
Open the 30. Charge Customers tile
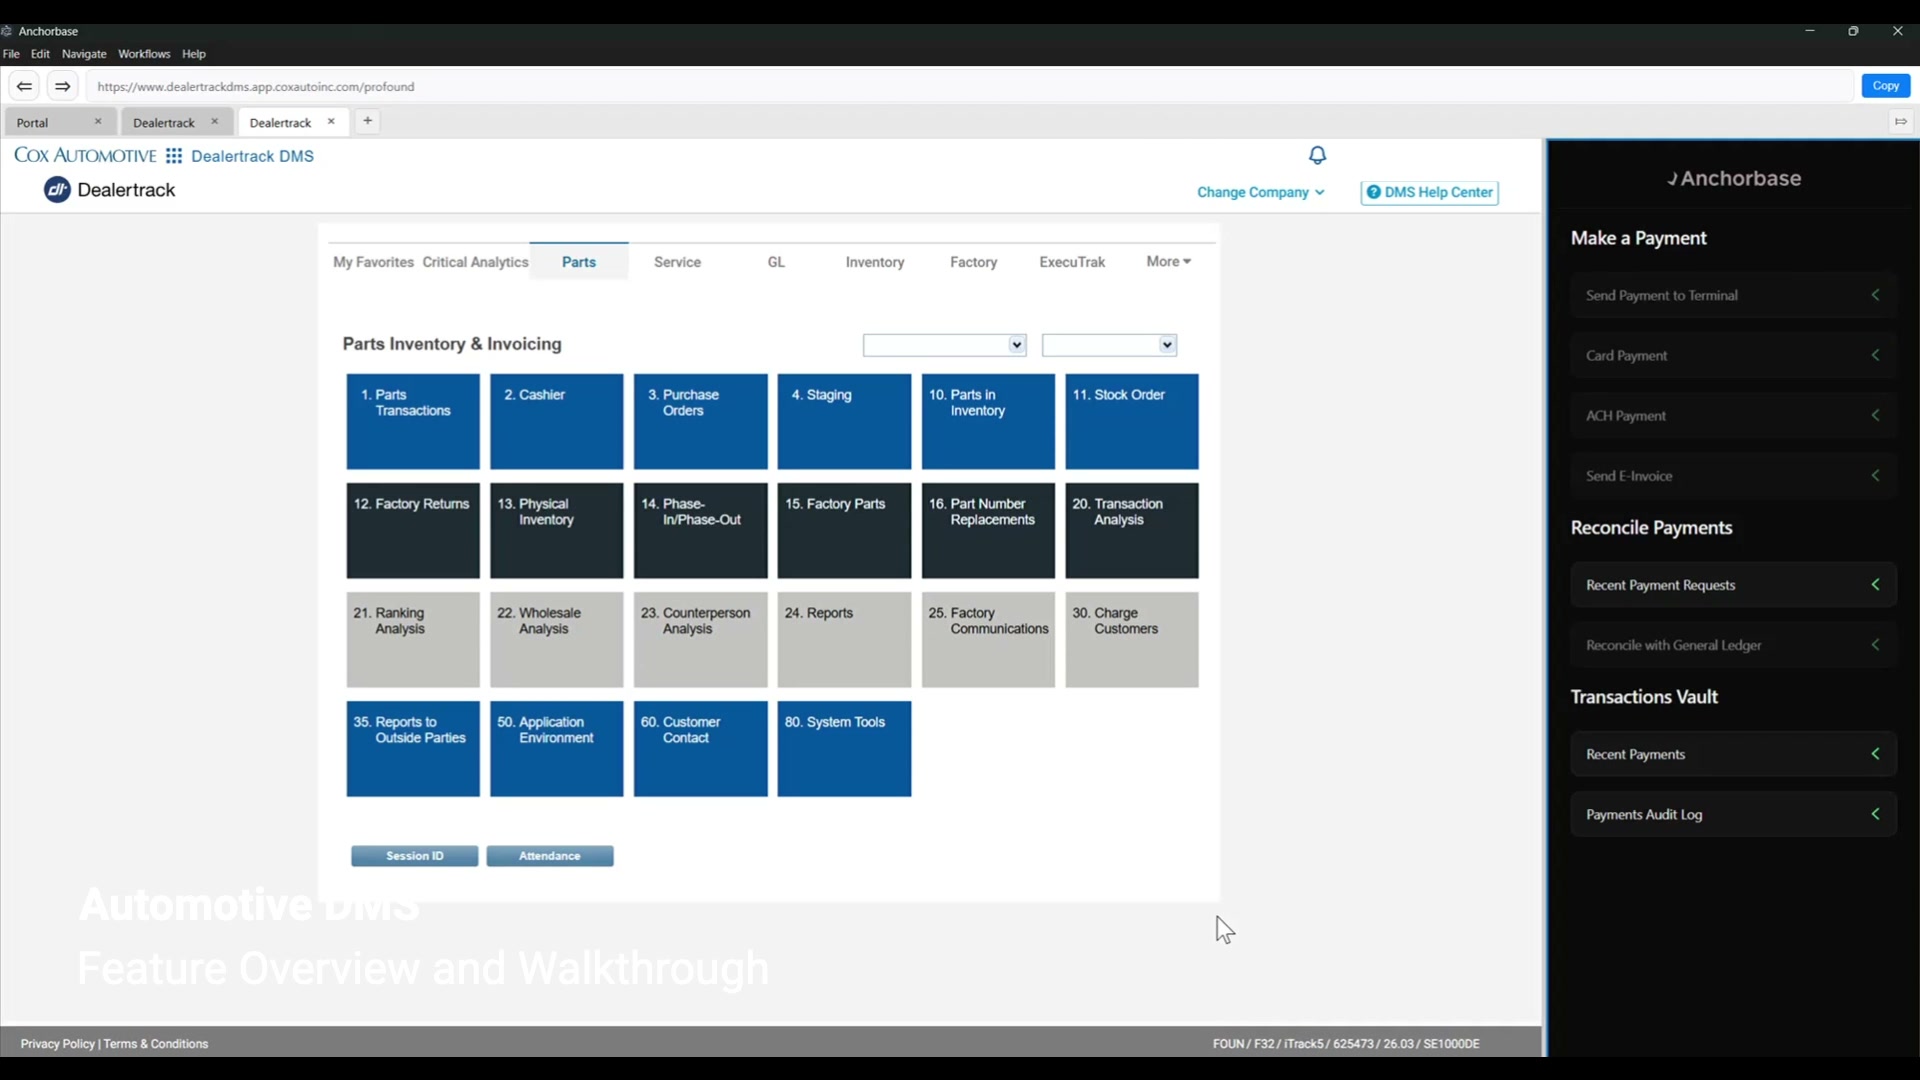tap(1132, 639)
